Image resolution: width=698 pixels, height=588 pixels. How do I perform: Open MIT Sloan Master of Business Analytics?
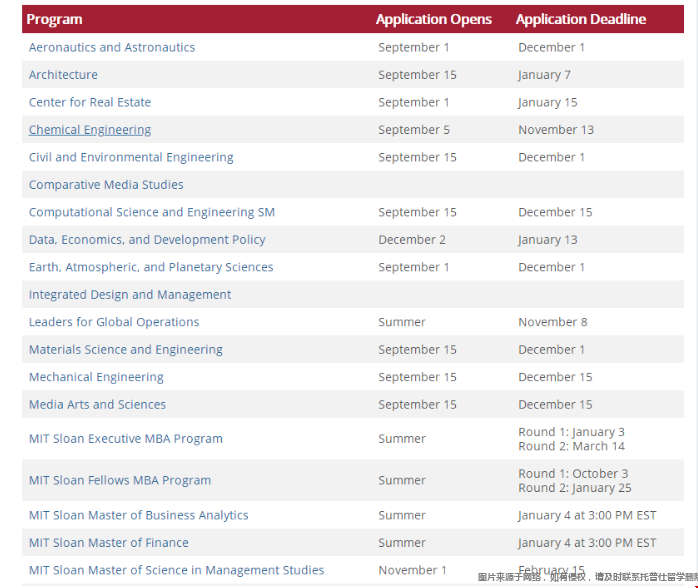click(138, 515)
